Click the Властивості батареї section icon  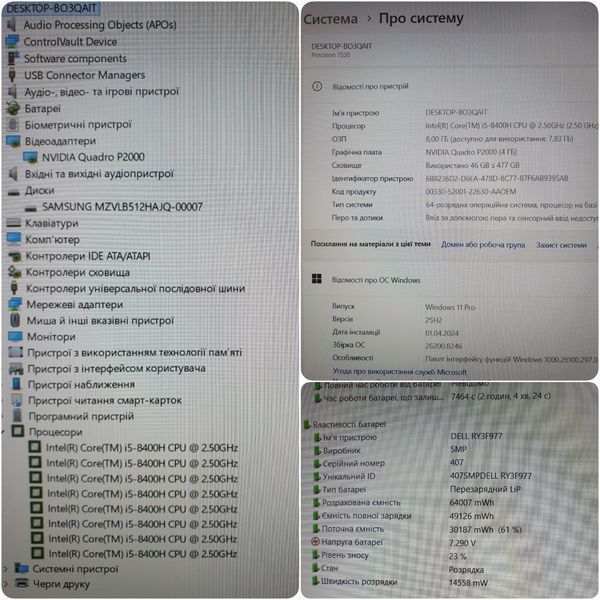307,424
